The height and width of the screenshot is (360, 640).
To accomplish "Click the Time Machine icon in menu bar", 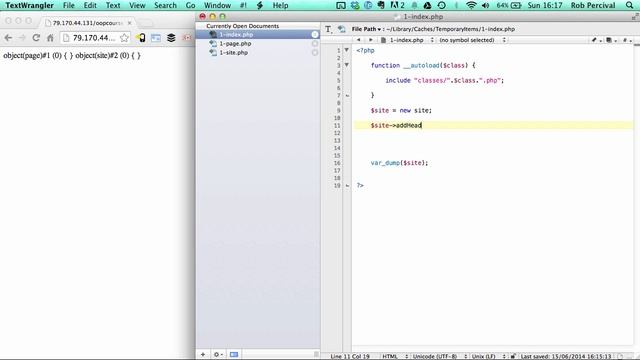I will tap(442, 5).
